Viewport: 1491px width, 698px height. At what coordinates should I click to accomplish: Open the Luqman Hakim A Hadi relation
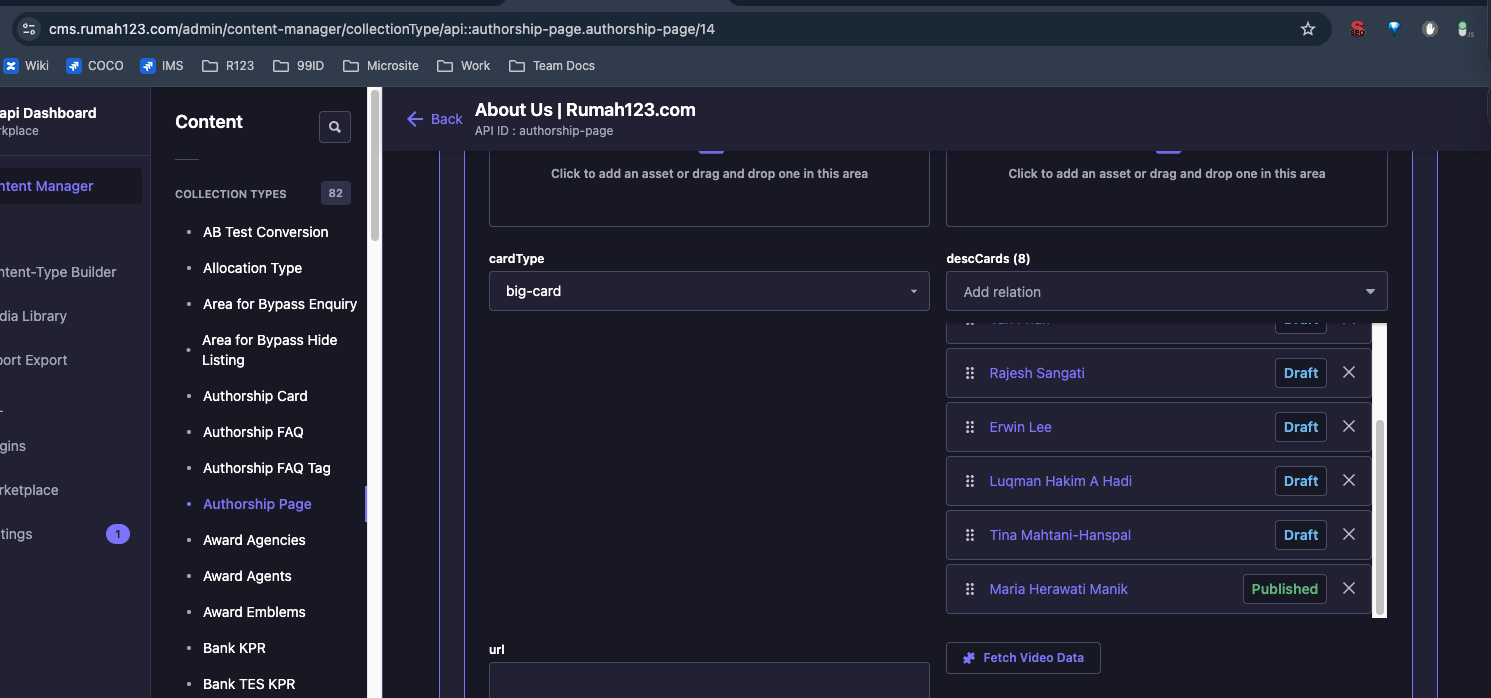tap(1060, 481)
